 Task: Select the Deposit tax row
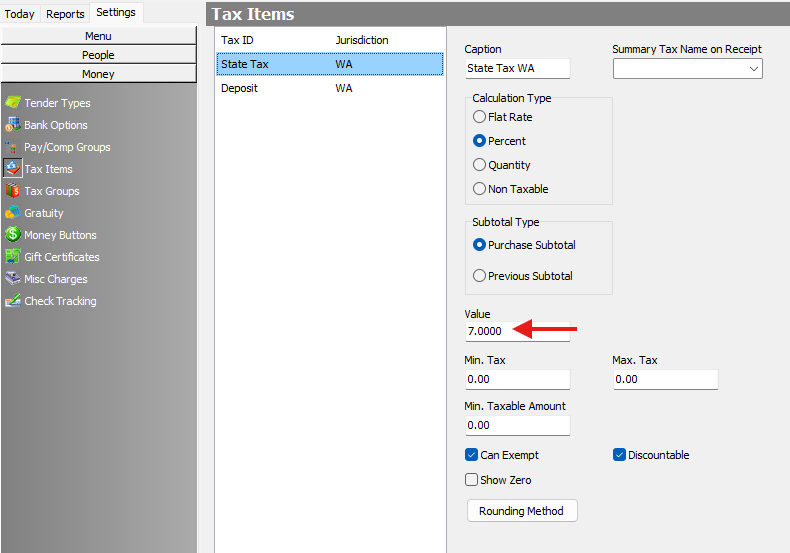330,88
